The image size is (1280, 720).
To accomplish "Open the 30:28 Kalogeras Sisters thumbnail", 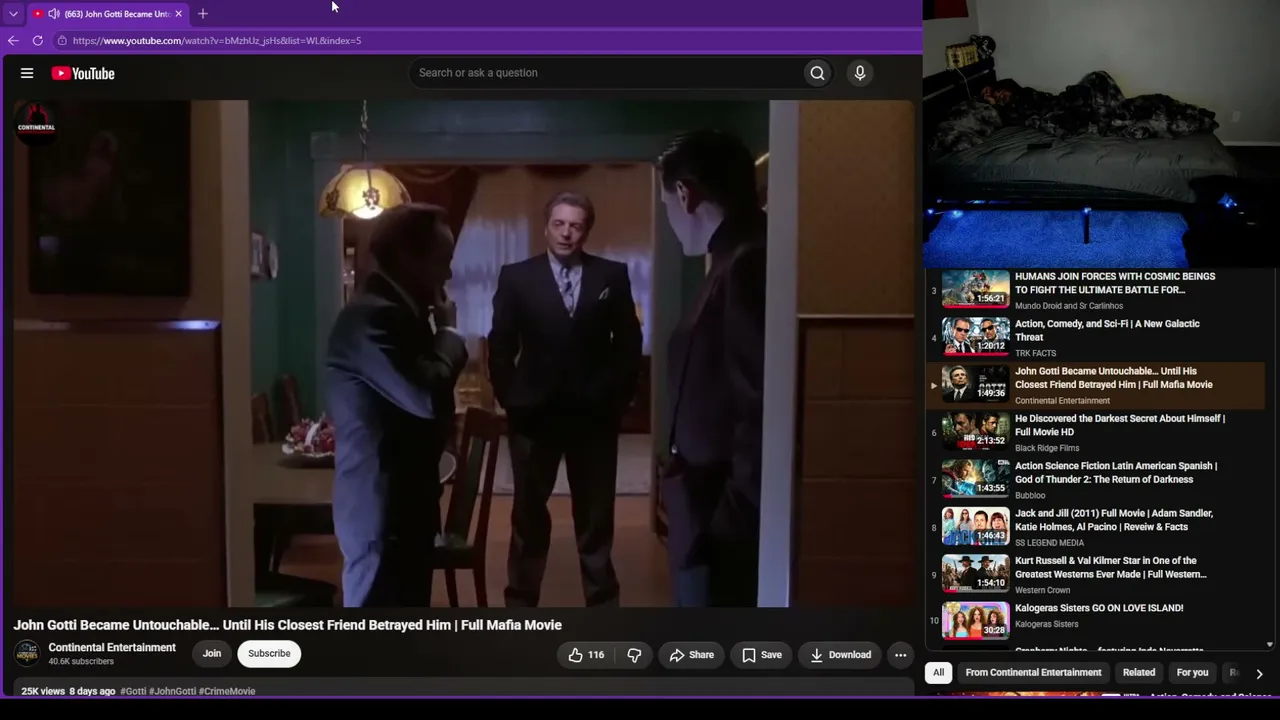I will click(x=976, y=621).
